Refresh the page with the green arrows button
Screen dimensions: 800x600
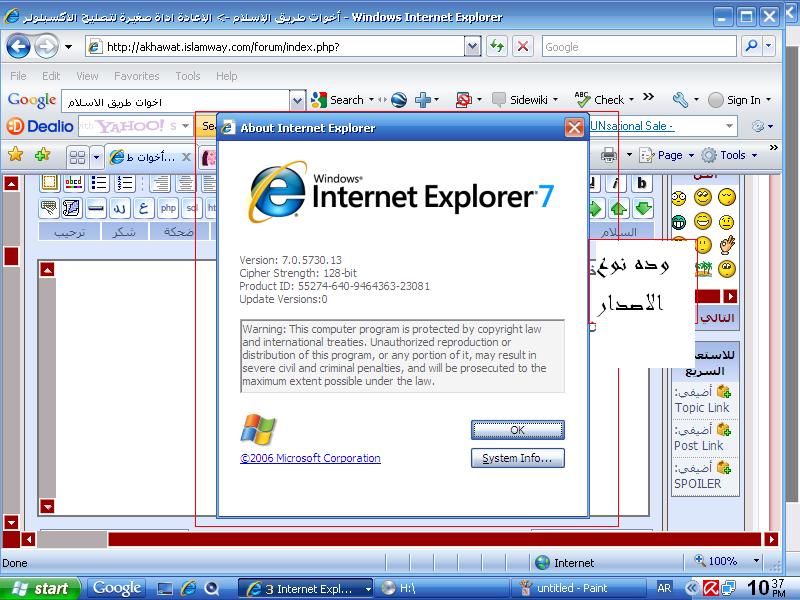[x=496, y=47]
